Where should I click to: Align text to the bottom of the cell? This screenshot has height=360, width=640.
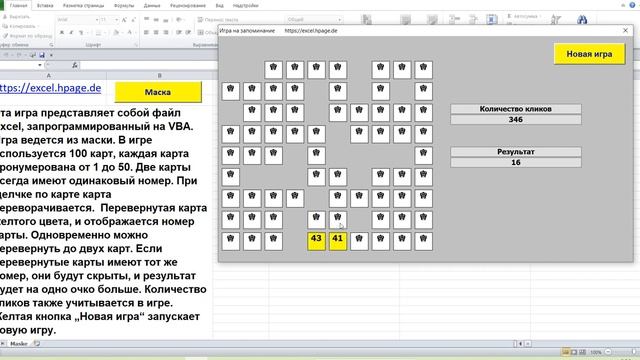coord(165,20)
